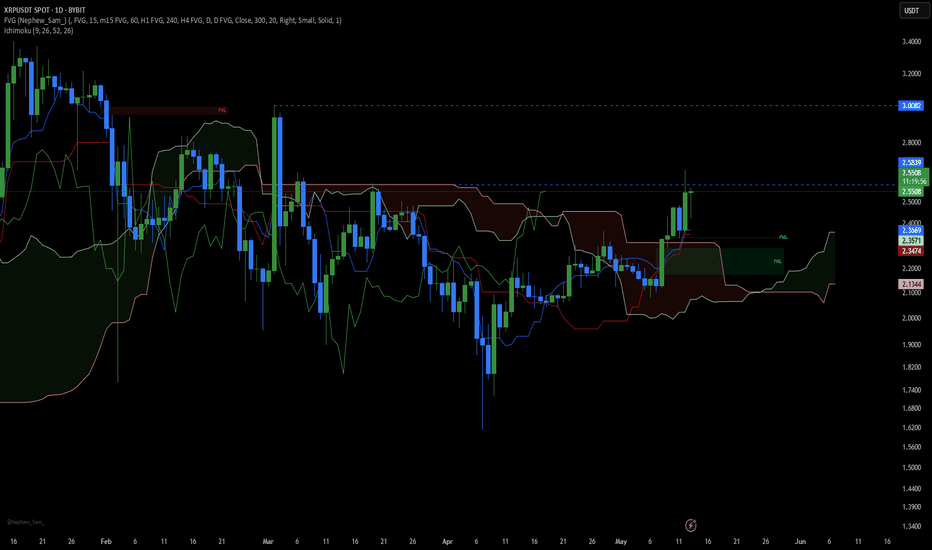This screenshot has height=550, width=932.
Task: Click the 3.4000 price axis value
Action: coord(911,42)
